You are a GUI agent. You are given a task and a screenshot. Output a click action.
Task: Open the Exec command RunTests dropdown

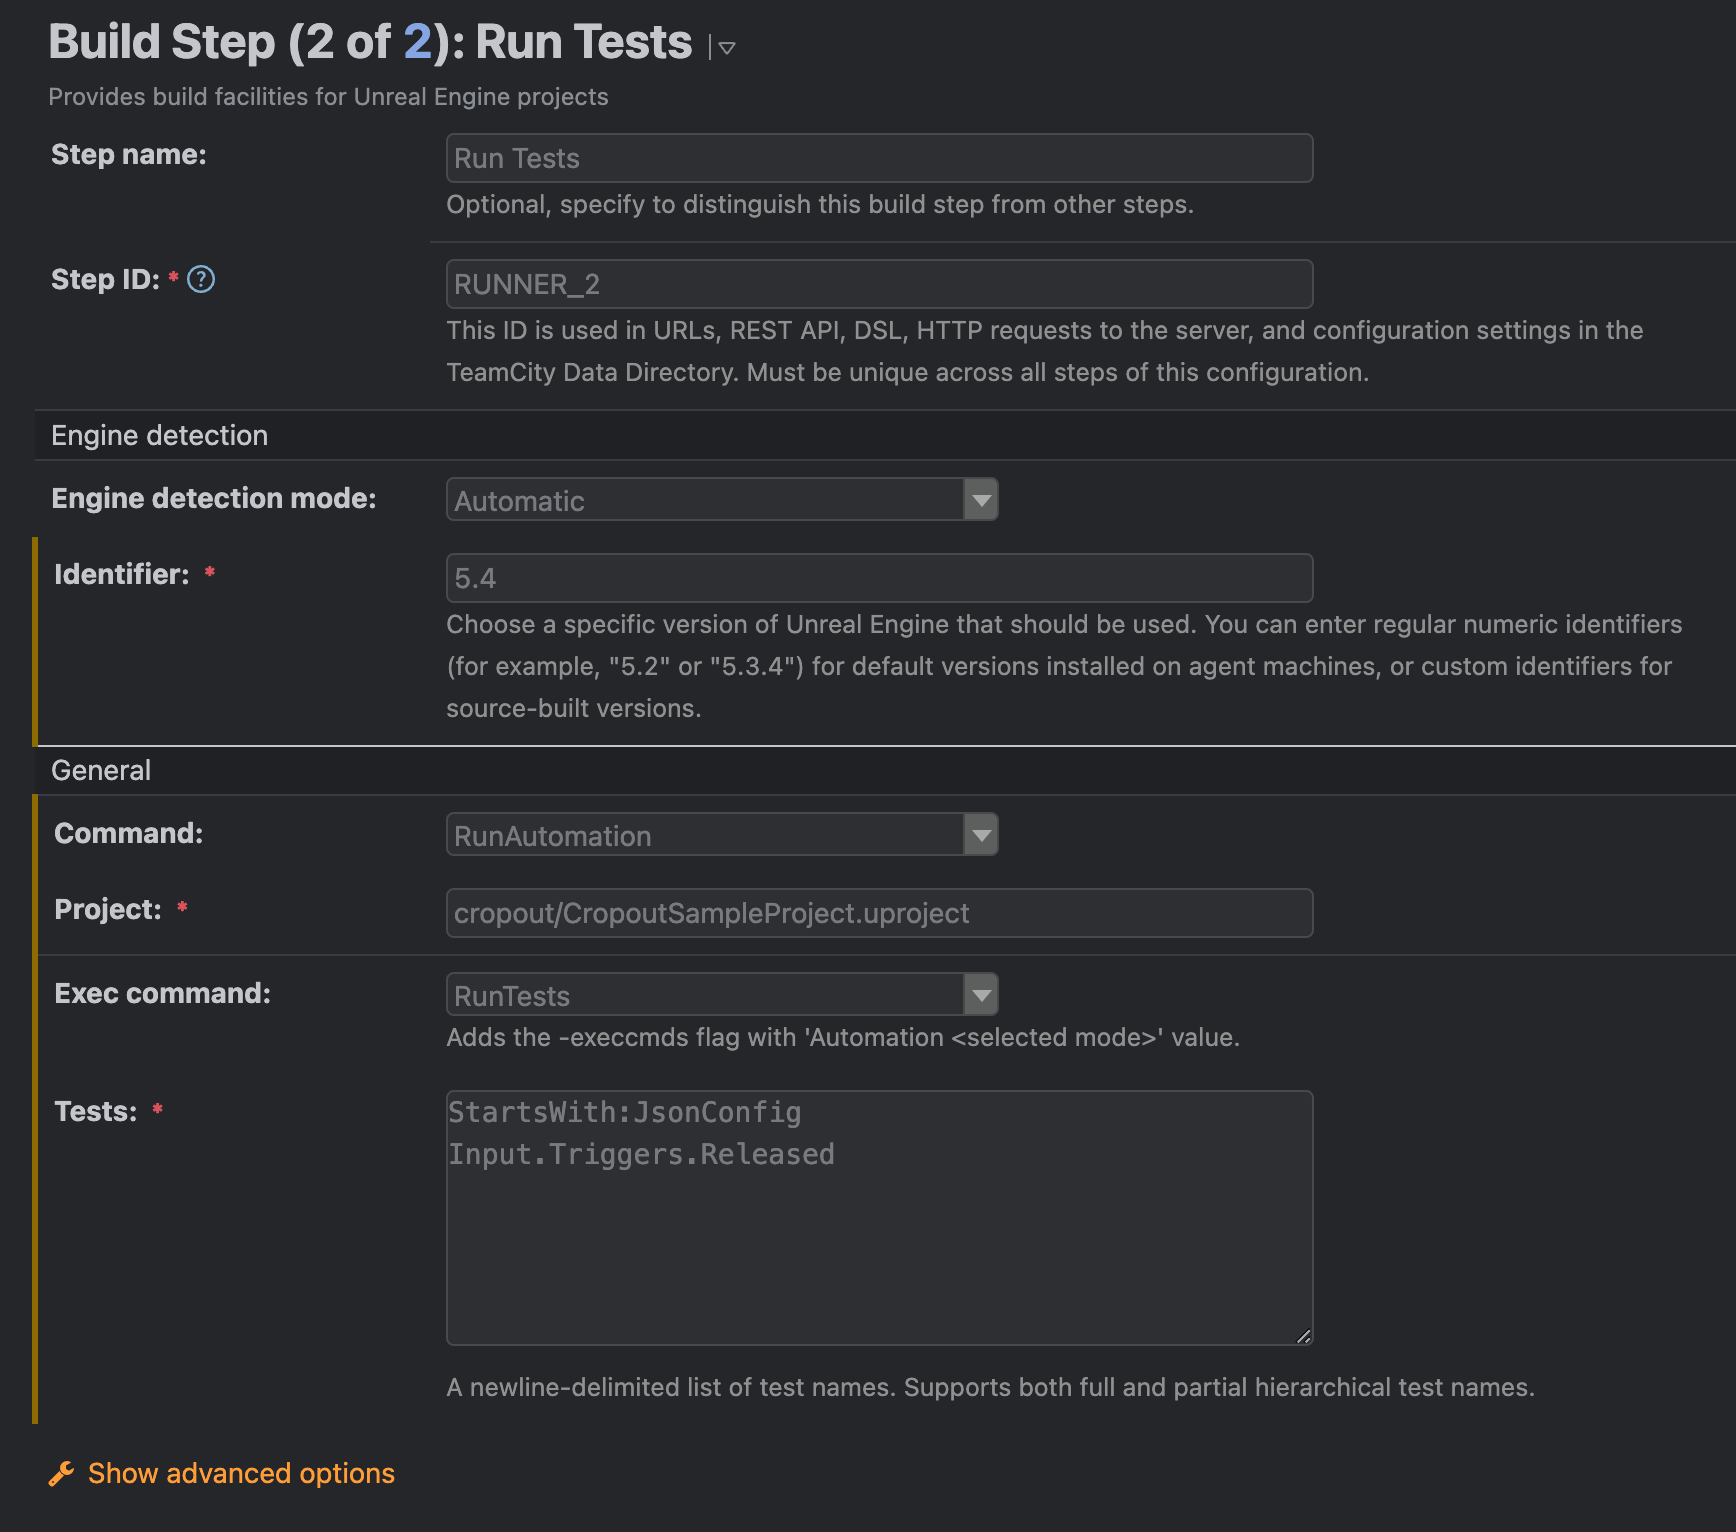point(722,994)
